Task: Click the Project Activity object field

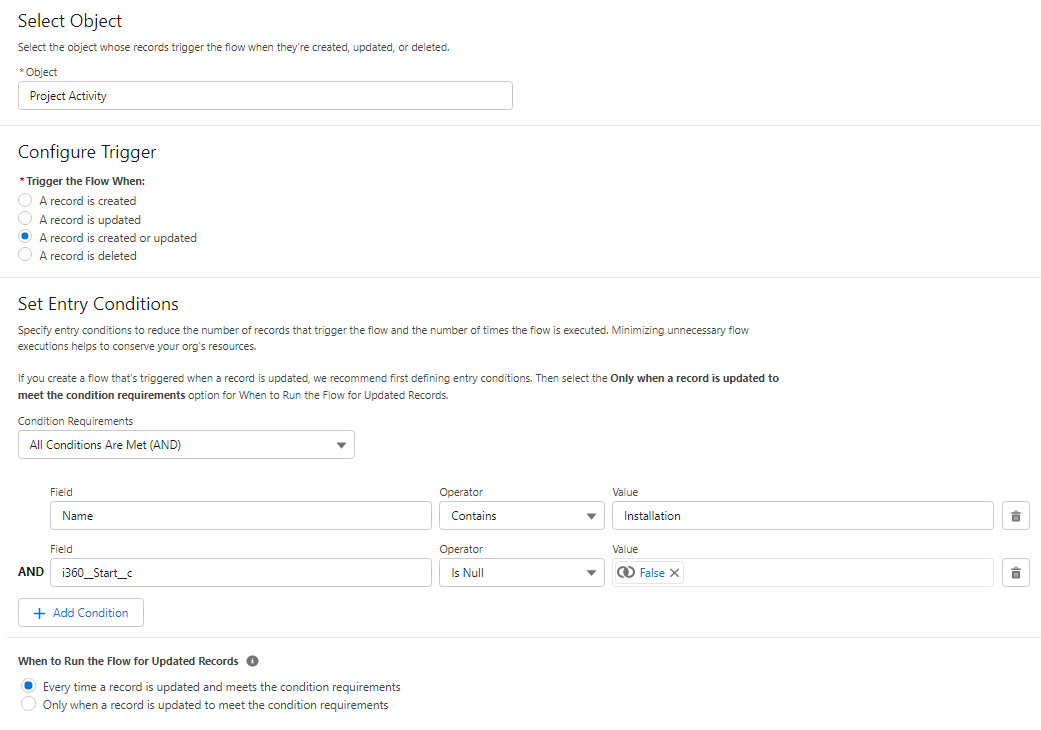Action: point(265,96)
